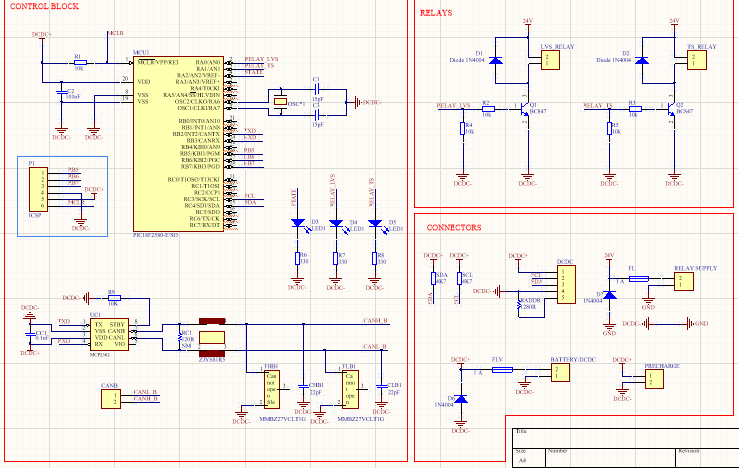Select resistor R8 330
This screenshot has width=739, height=468.
[375, 258]
